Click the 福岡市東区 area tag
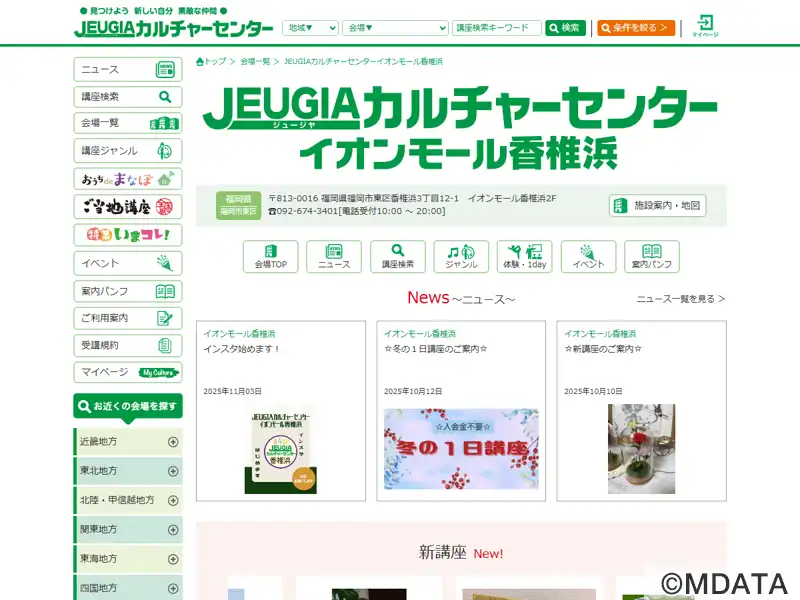800x600 pixels. coord(238,212)
